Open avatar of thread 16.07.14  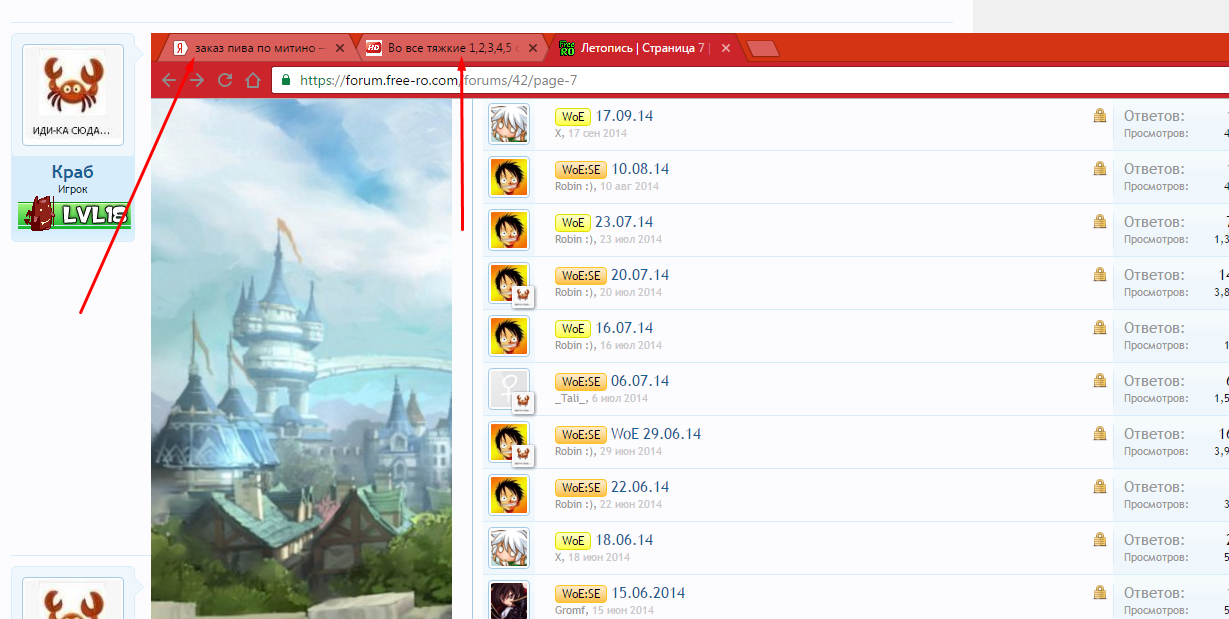(x=509, y=336)
